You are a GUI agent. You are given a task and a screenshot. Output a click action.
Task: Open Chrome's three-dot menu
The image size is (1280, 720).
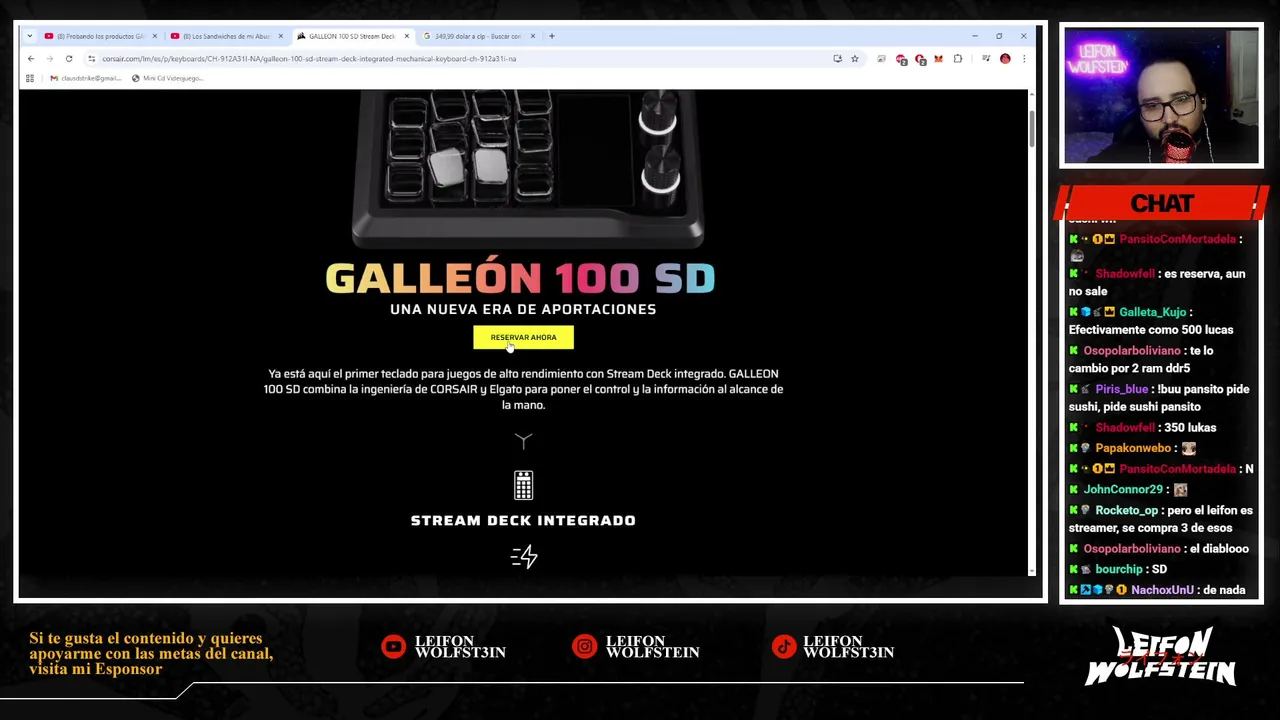(x=1024, y=59)
